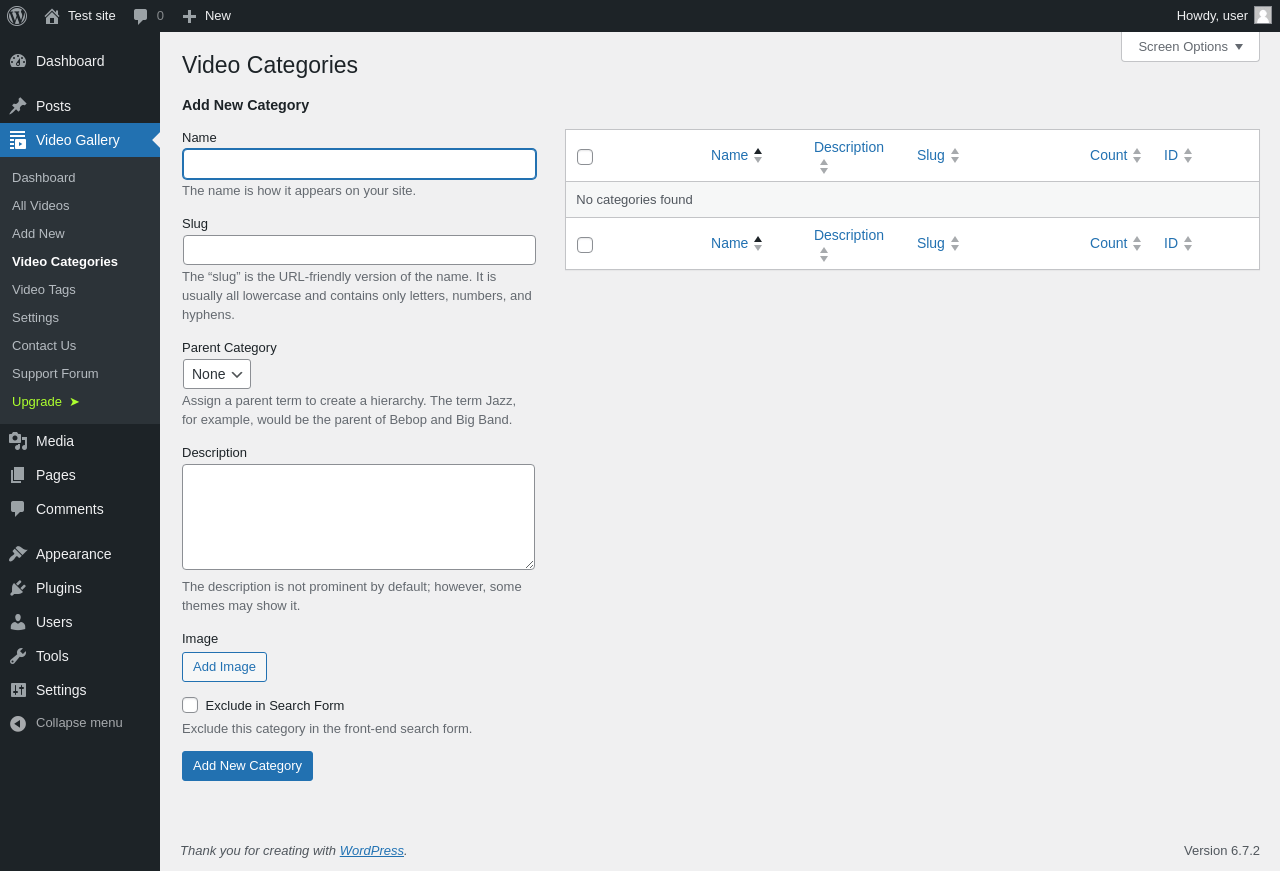Click the Tools wrench icon

coord(18,656)
